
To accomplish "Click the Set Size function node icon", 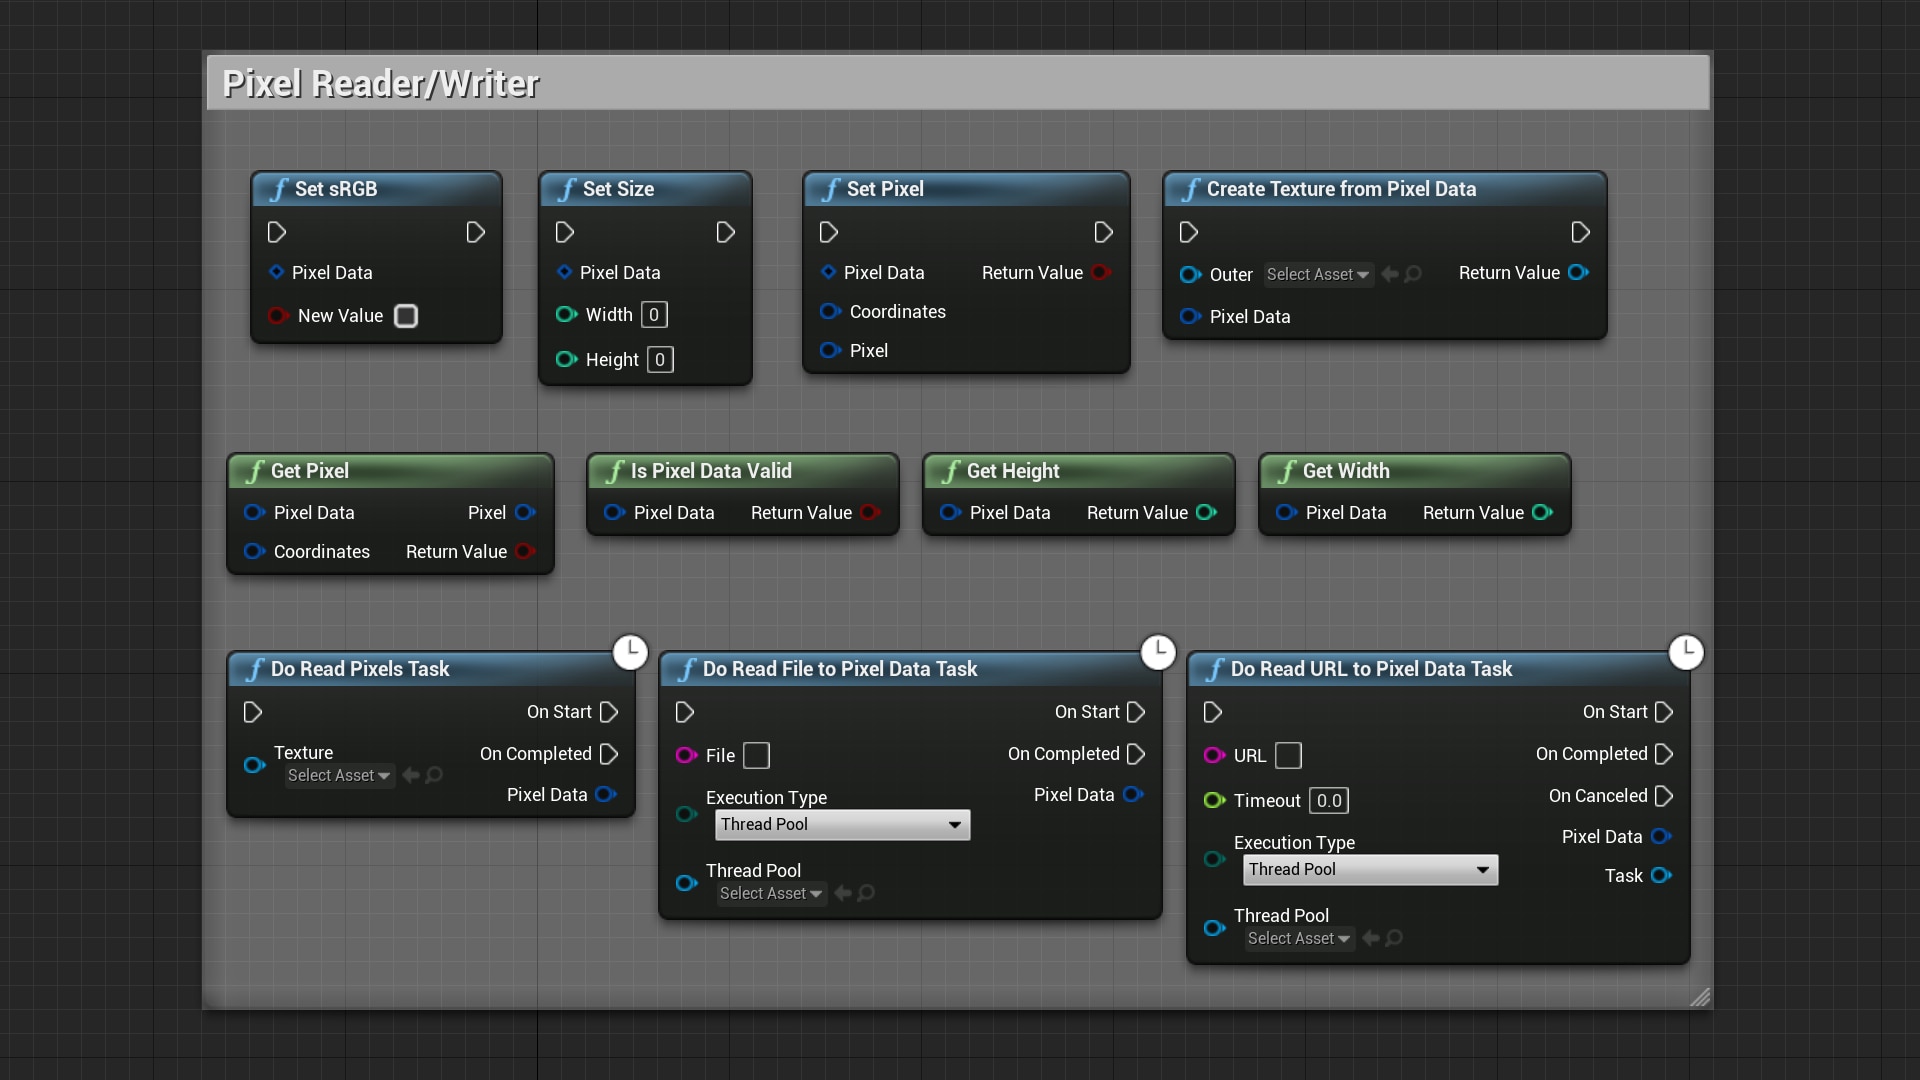I will click(566, 189).
